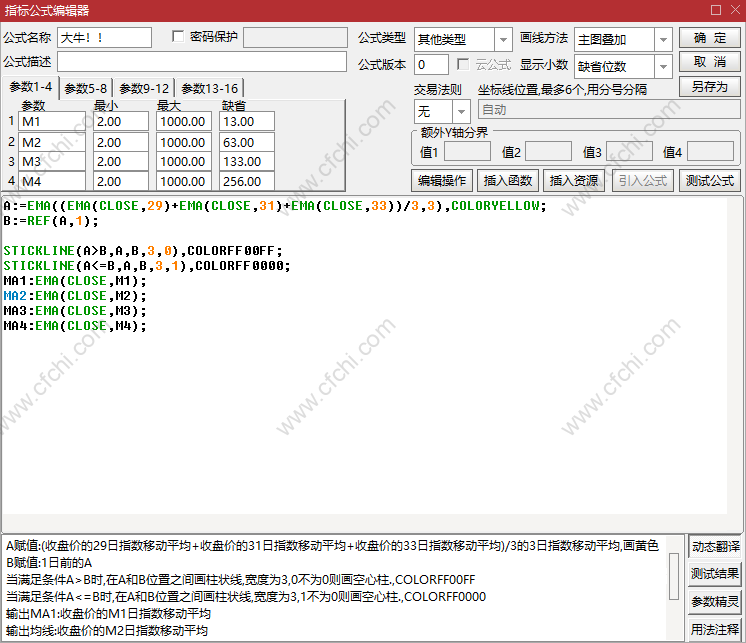This screenshot has width=746, height=643.
Task: Click the 插入资源 button
Action: (573, 181)
